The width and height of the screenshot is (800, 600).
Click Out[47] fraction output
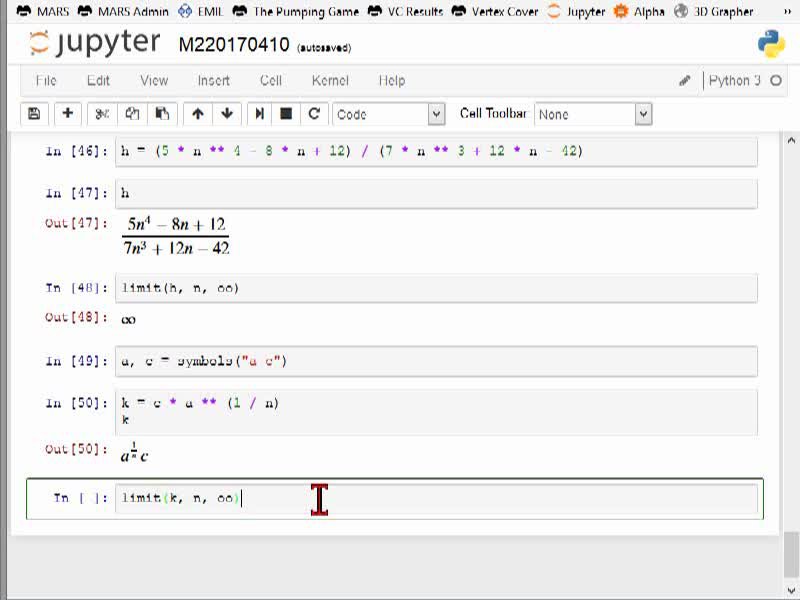[x=176, y=236]
